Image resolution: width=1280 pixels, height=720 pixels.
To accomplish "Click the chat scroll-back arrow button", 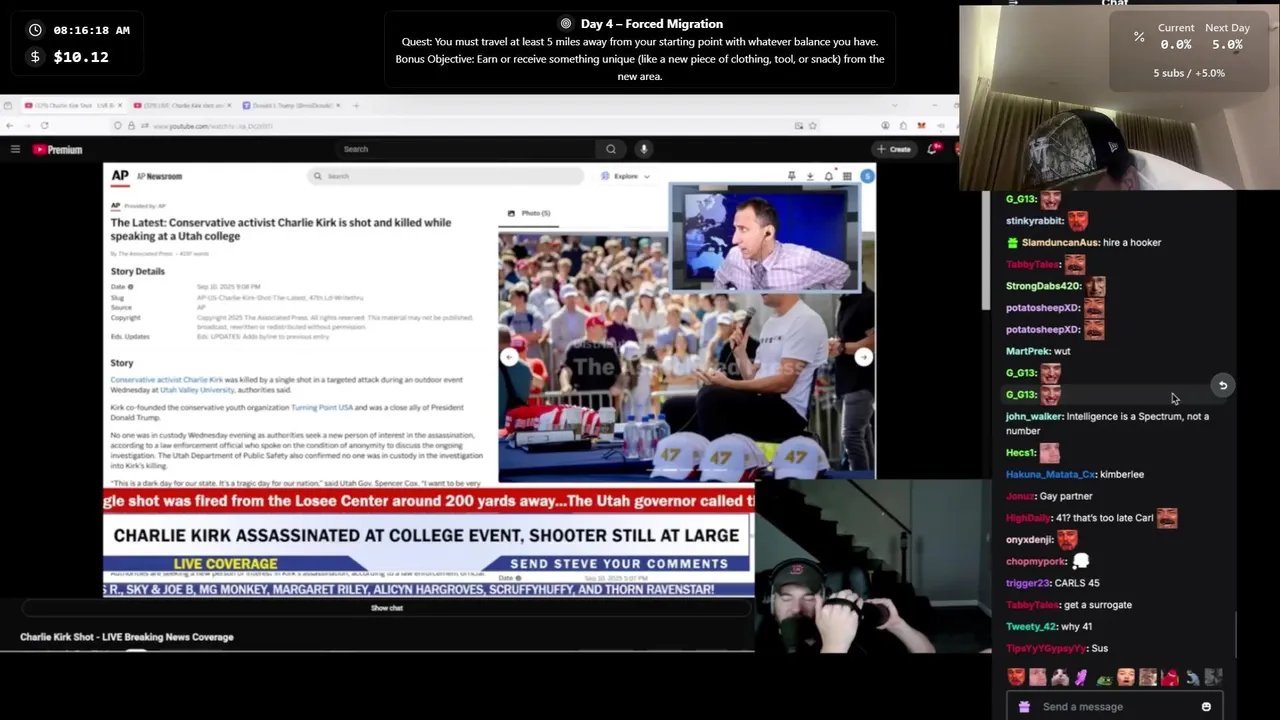I will [x=1222, y=385].
